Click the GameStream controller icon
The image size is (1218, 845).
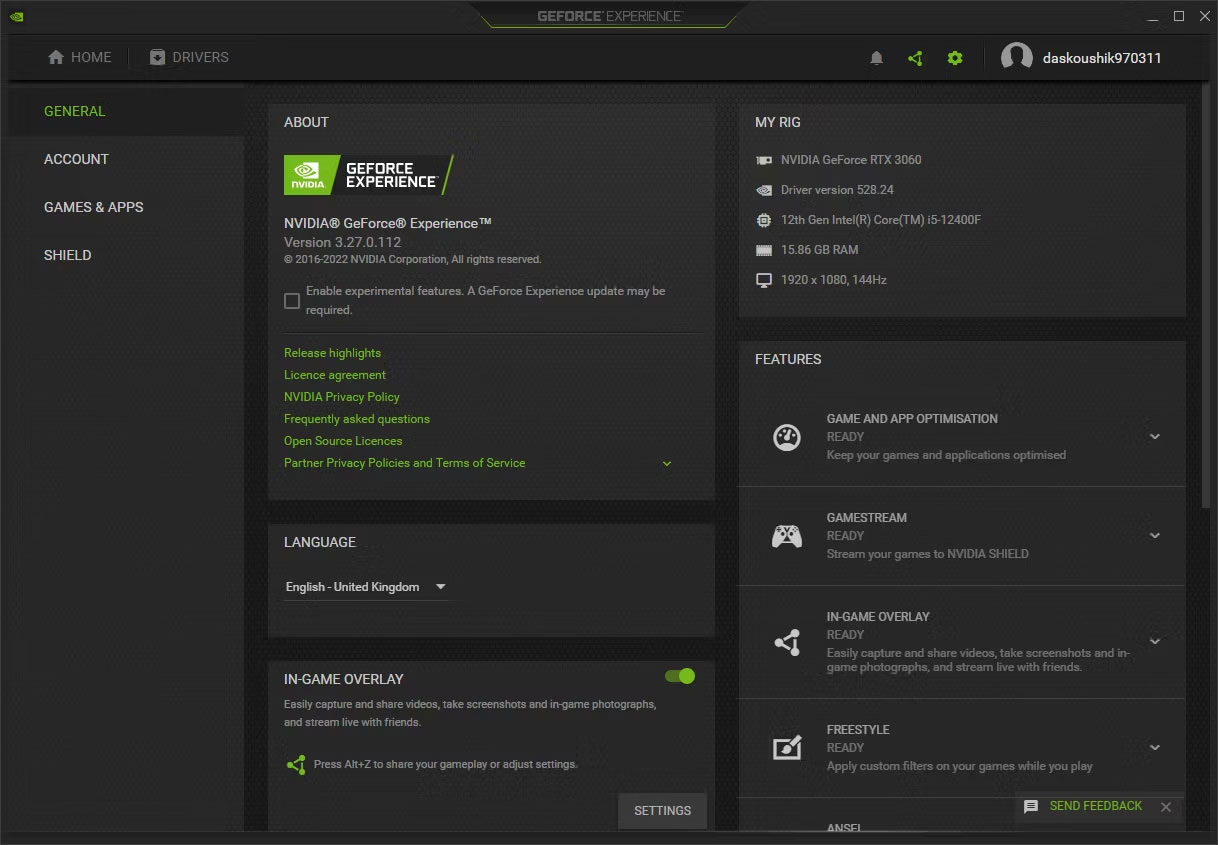coord(787,536)
